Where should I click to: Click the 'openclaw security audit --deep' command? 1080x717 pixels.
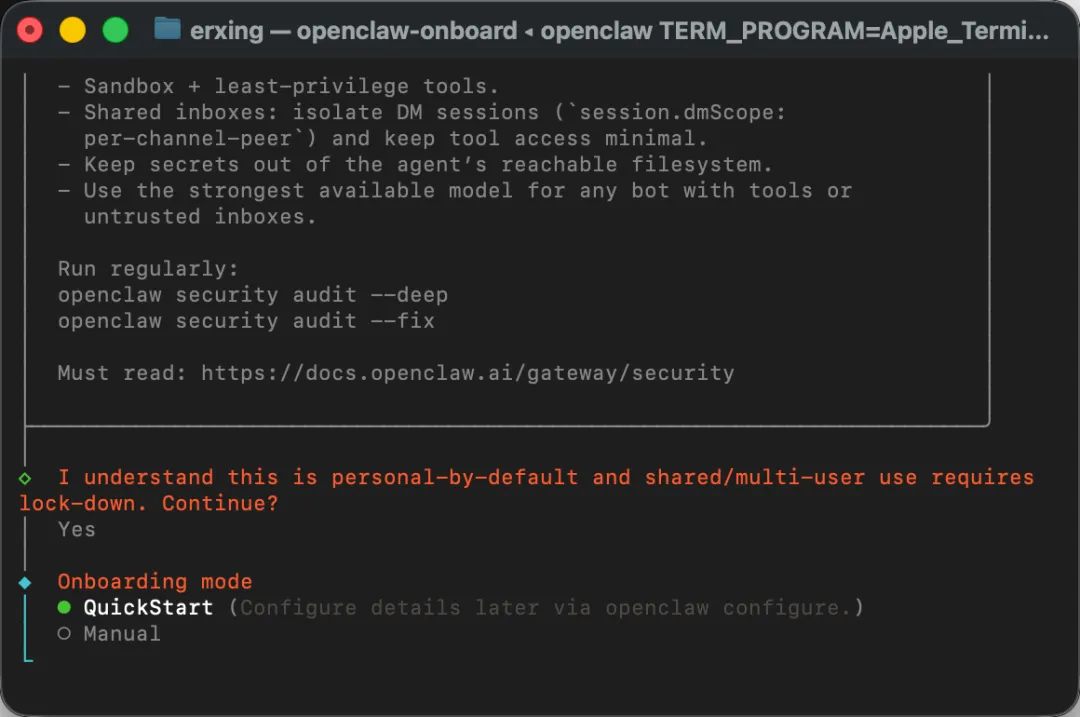(252, 295)
